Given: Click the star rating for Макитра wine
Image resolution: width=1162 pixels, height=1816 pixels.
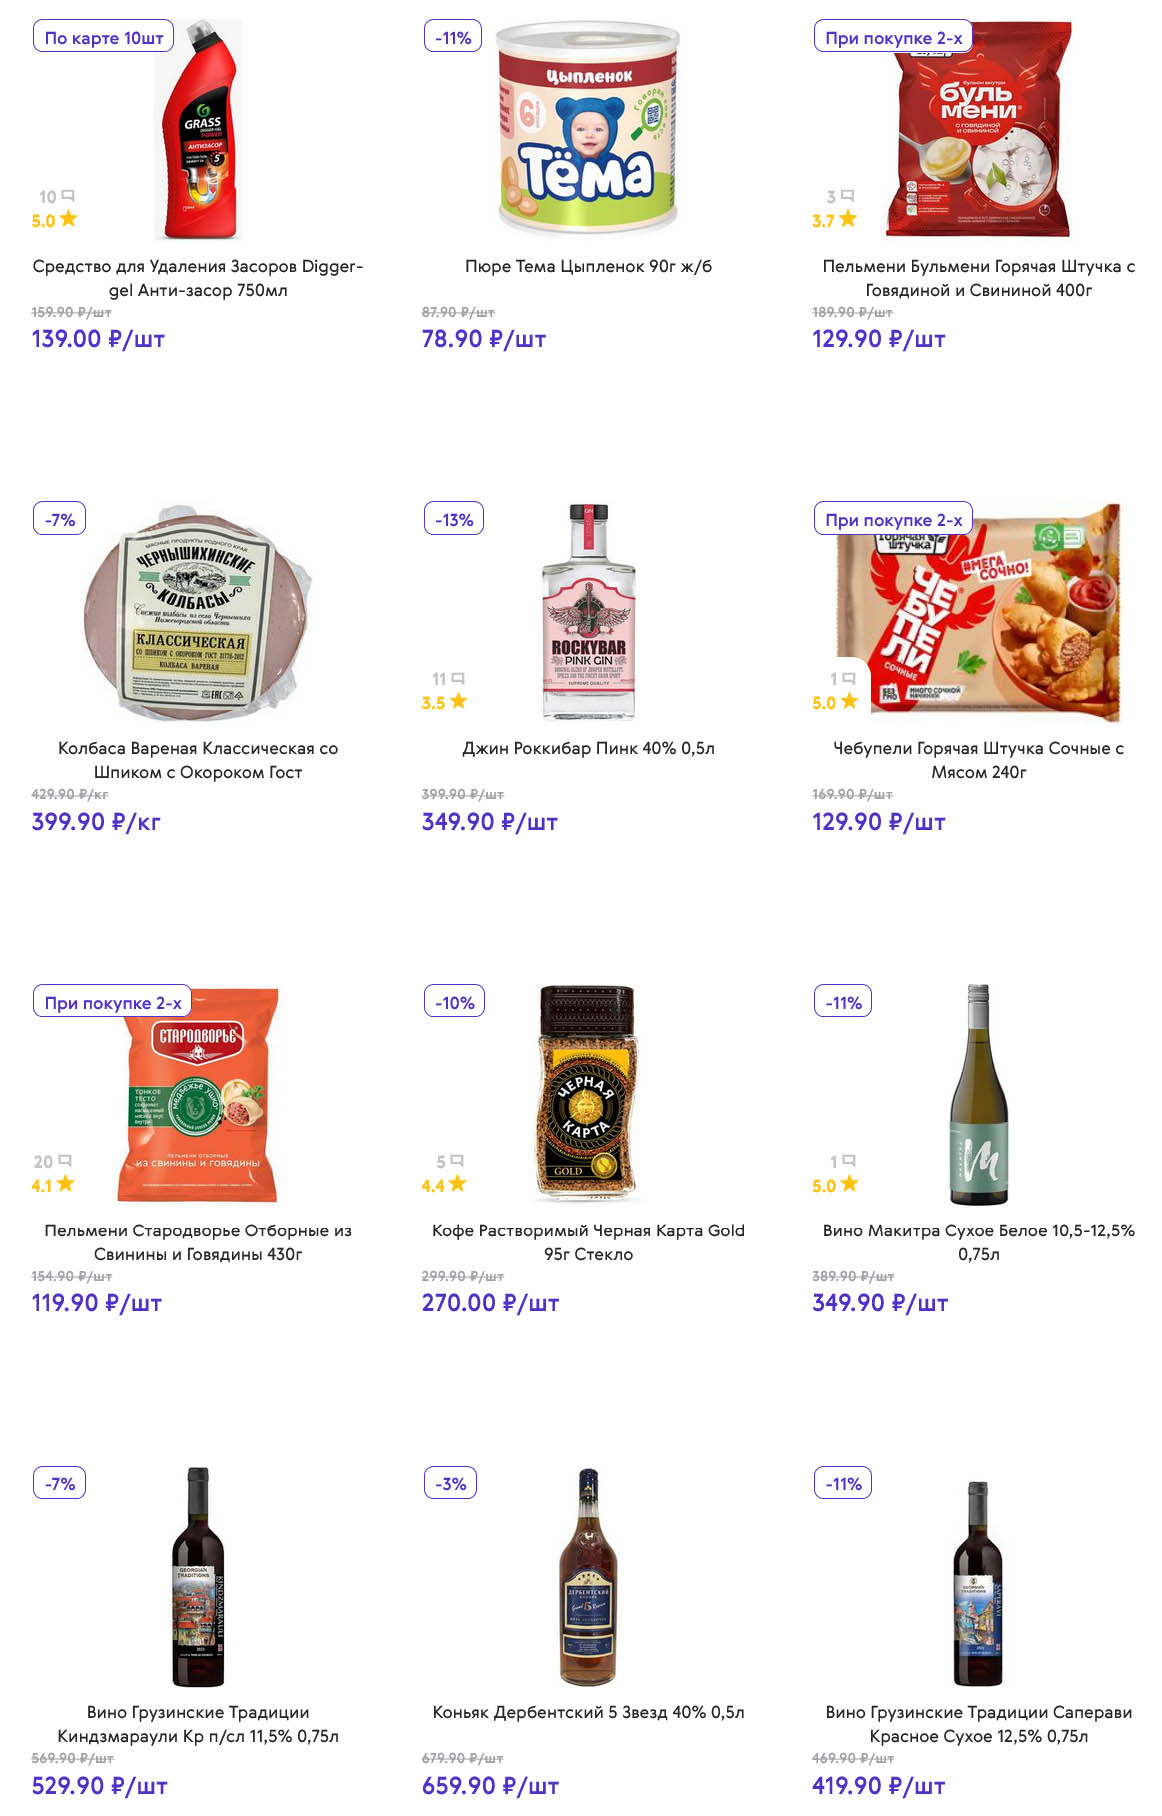Looking at the screenshot, I should pos(849,1184).
